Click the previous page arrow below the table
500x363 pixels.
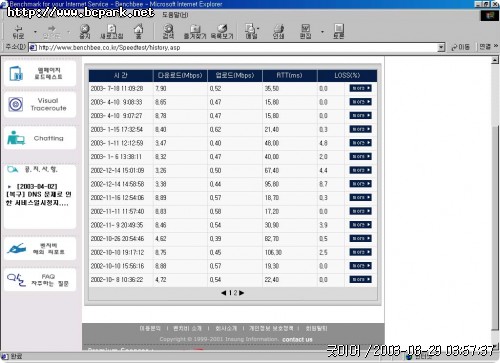click(224, 293)
